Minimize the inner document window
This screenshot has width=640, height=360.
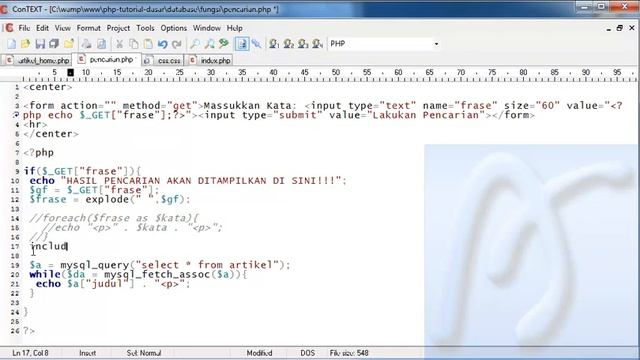[608, 28]
